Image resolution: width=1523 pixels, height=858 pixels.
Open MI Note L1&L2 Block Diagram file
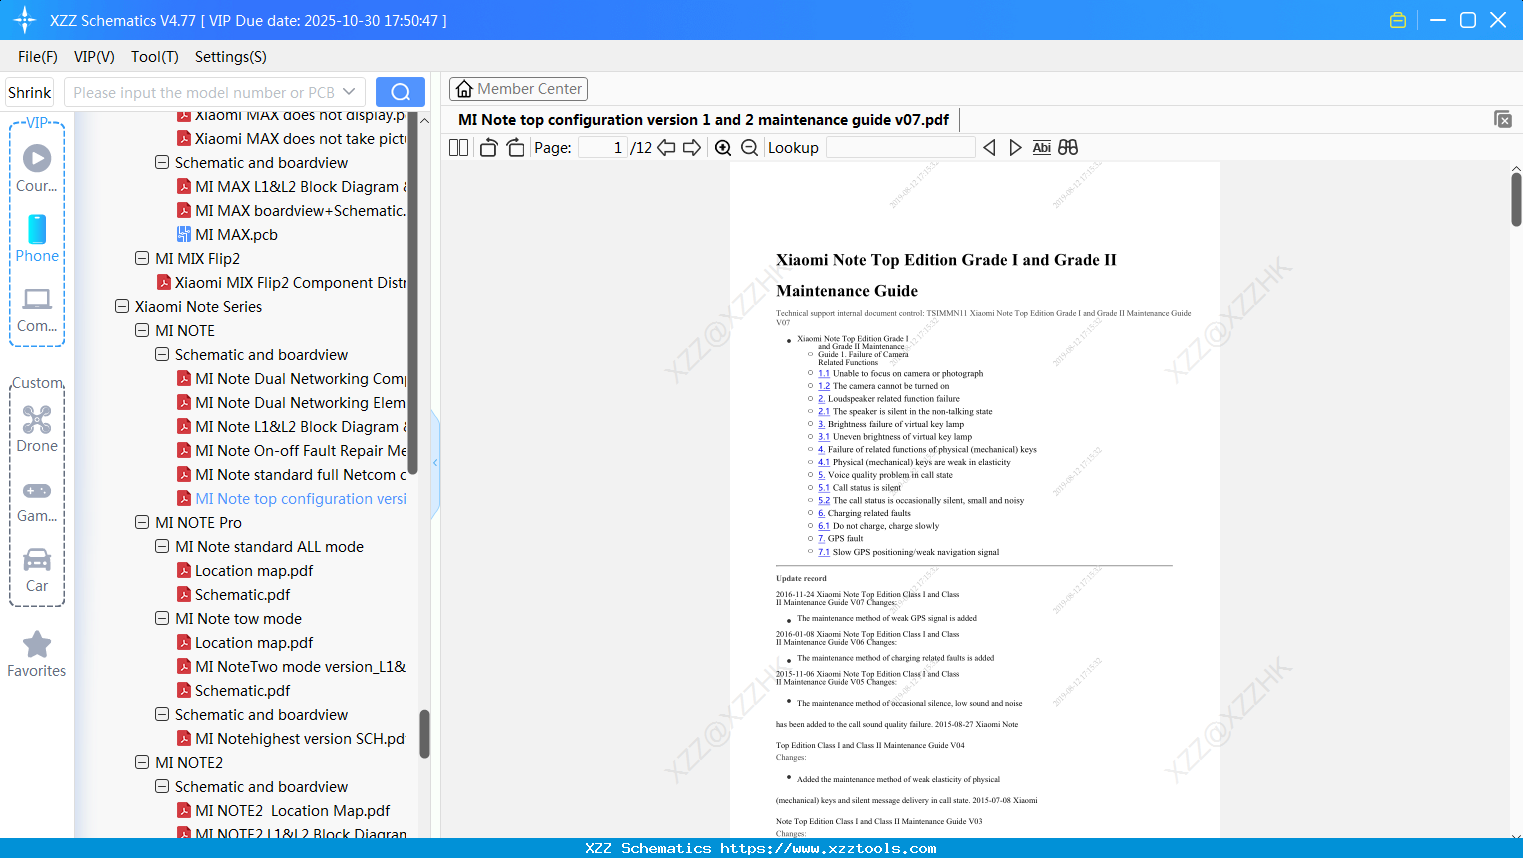(x=301, y=426)
